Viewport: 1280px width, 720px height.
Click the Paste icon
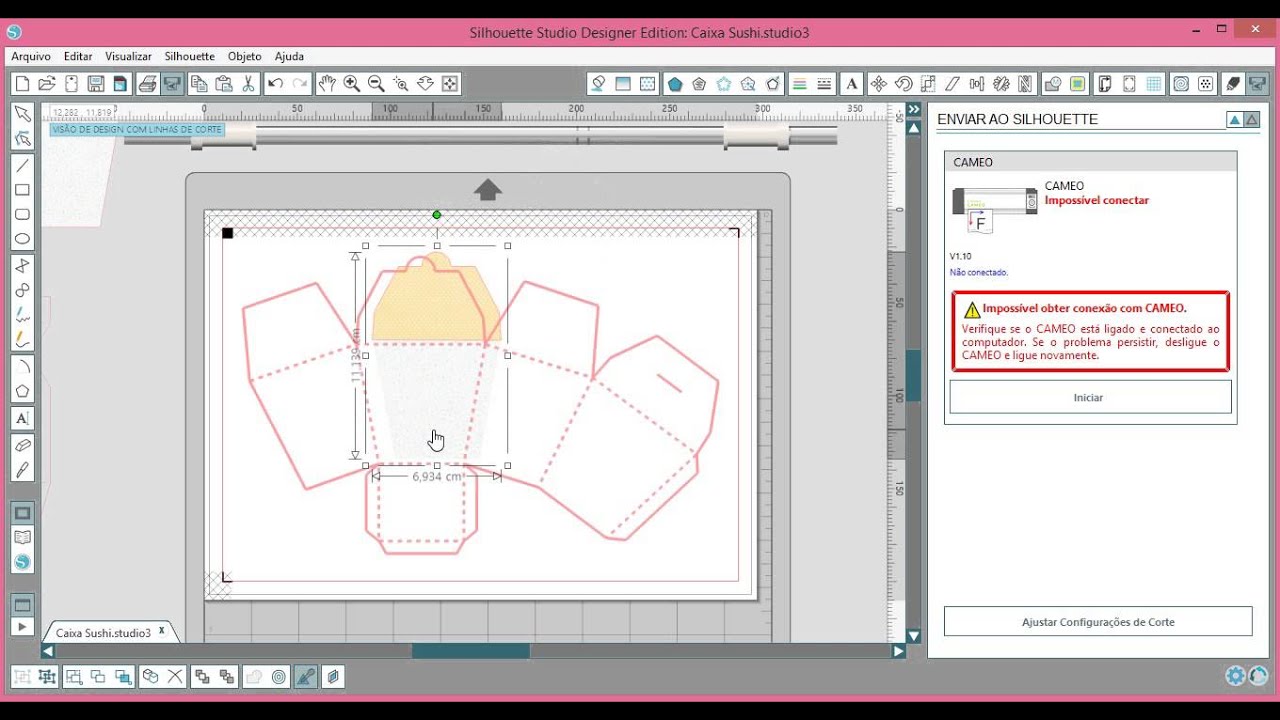(224, 84)
